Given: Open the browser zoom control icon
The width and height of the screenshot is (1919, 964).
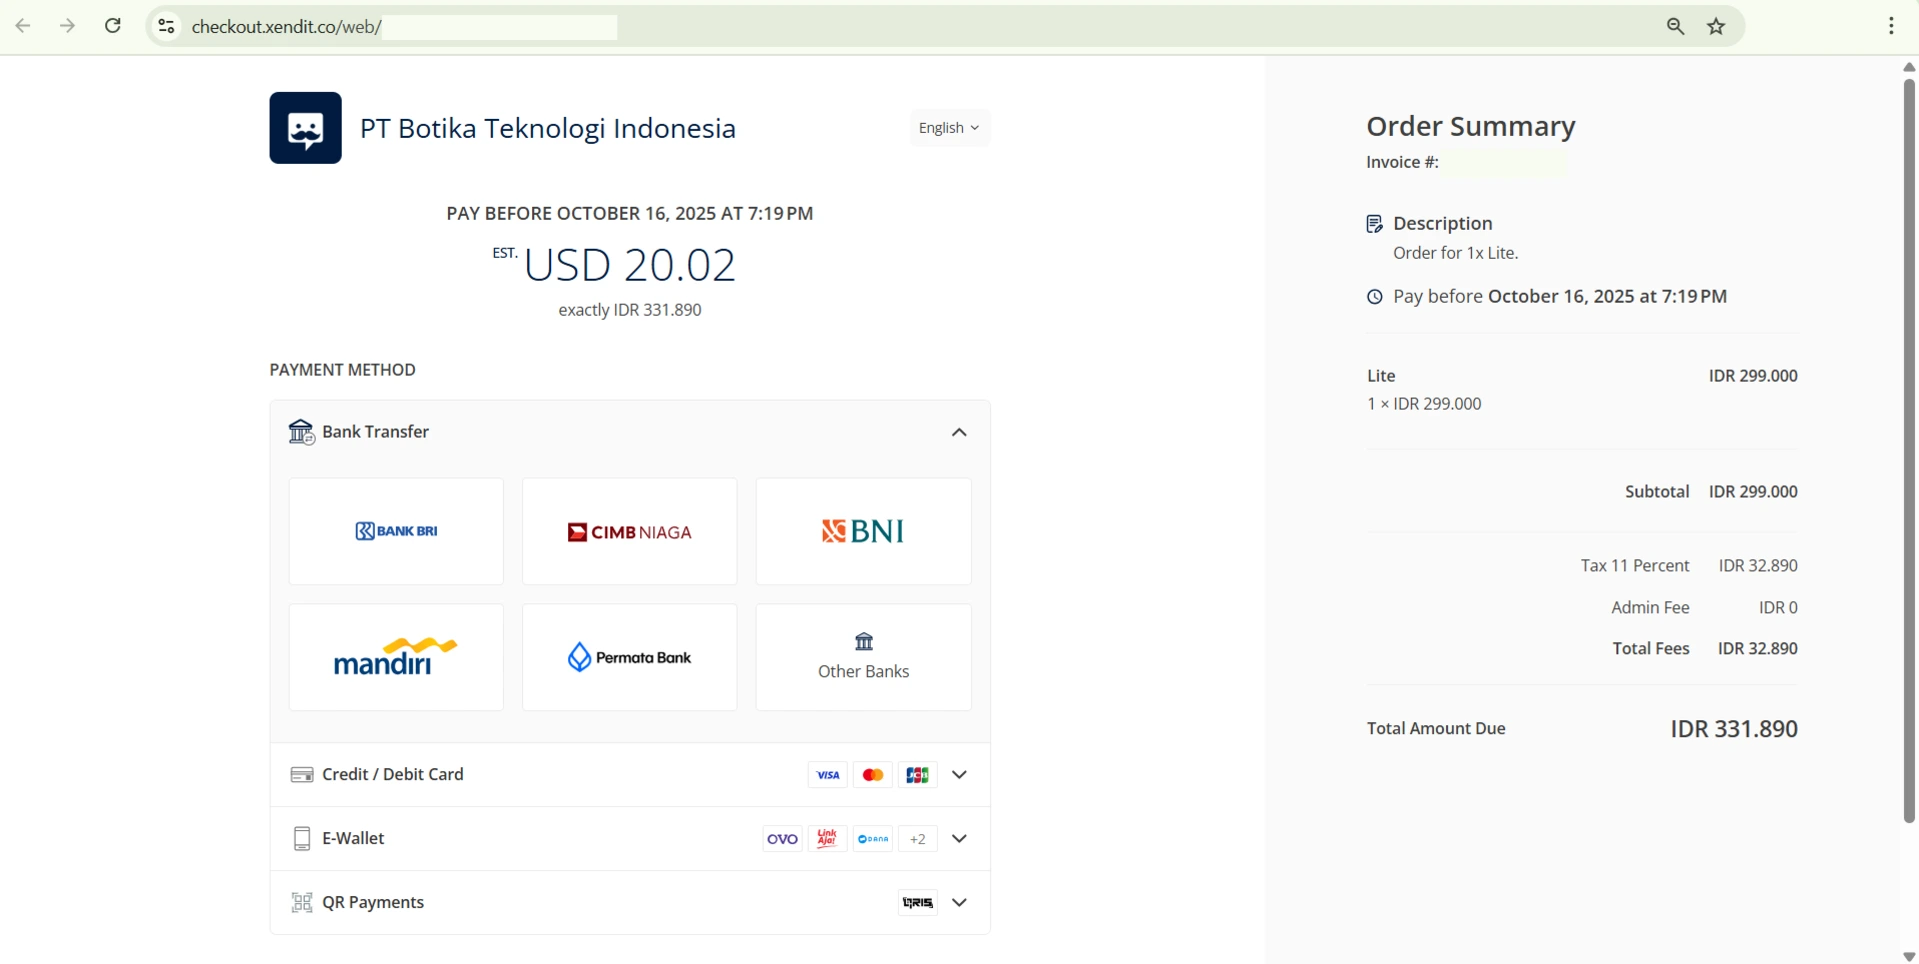Looking at the screenshot, I should [1676, 27].
